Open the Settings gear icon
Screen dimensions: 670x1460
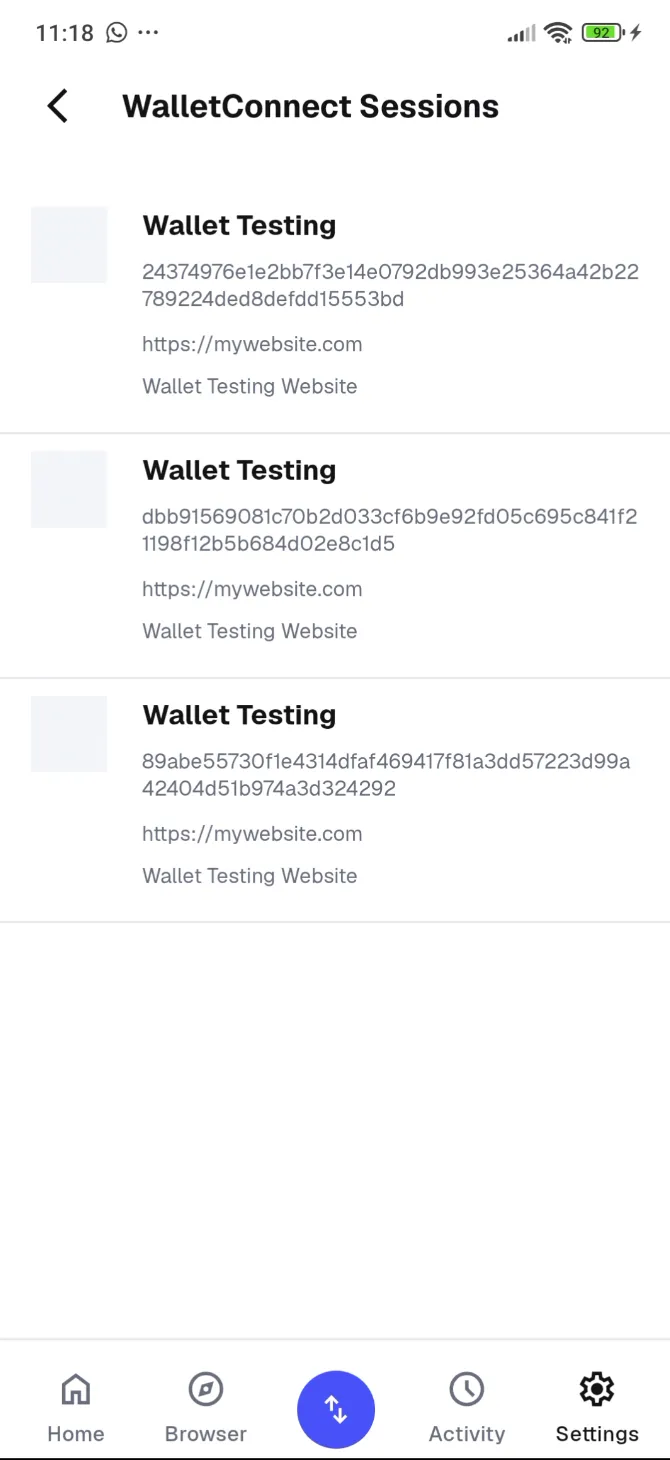point(596,1389)
